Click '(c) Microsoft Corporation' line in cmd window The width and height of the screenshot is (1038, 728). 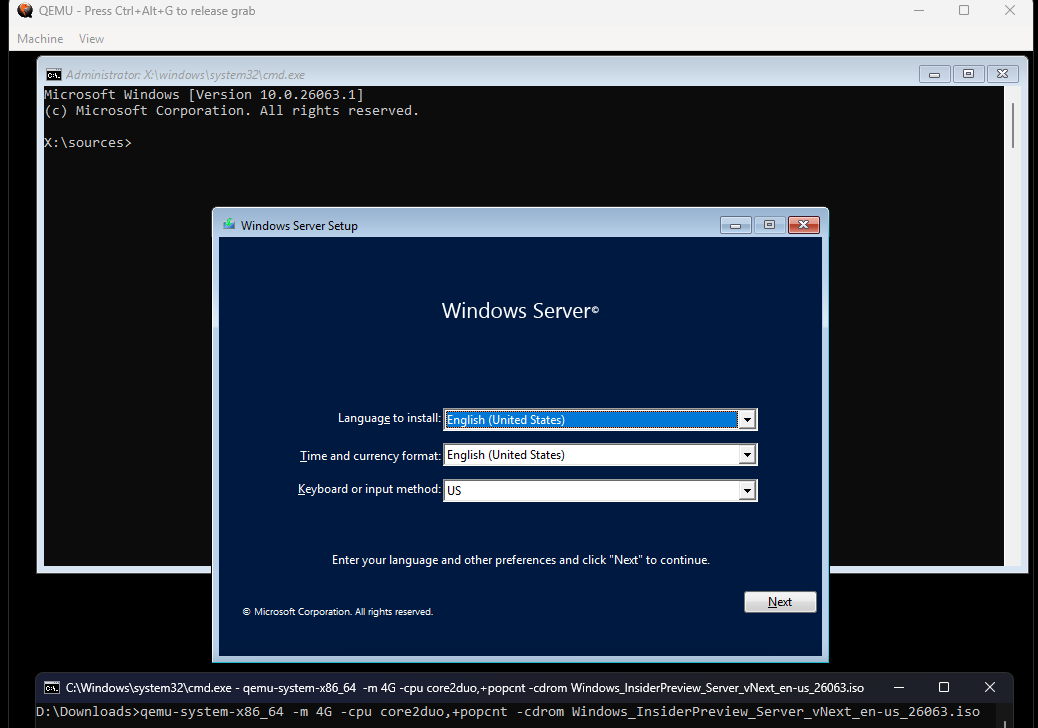[232, 111]
